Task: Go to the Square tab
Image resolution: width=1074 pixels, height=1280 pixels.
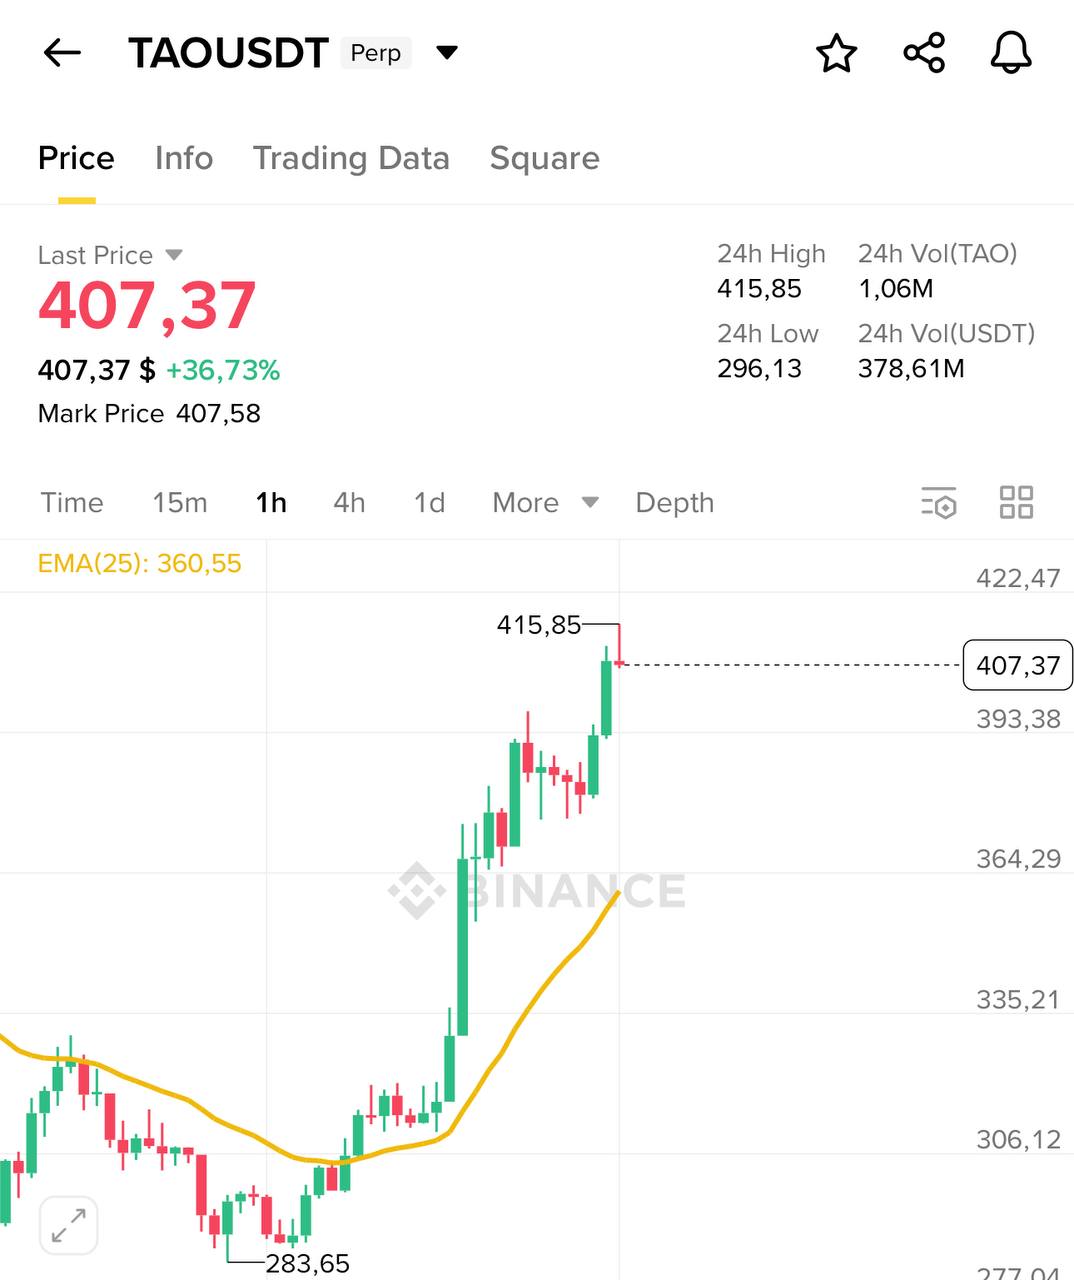Action: (544, 158)
